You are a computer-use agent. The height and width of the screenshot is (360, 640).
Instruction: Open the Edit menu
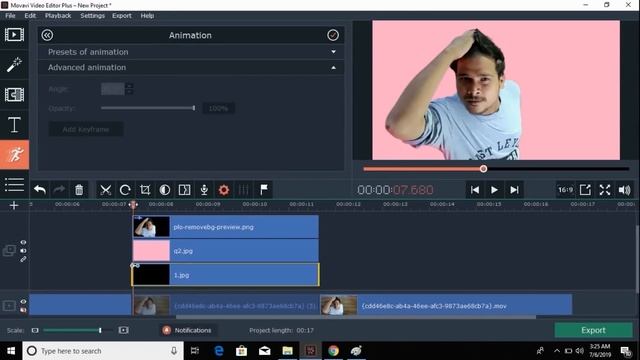(x=30, y=16)
